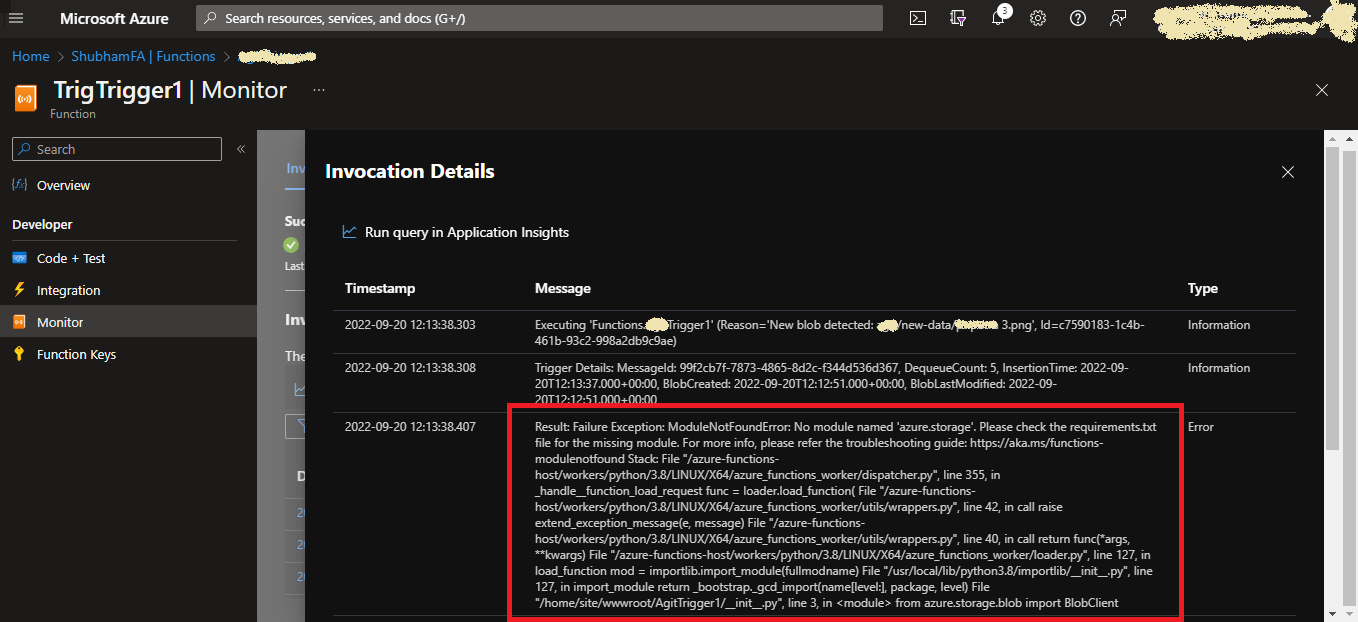Viewport: 1358px width, 622px height.
Task: Click the Type column header
Action: pos(1203,288)
